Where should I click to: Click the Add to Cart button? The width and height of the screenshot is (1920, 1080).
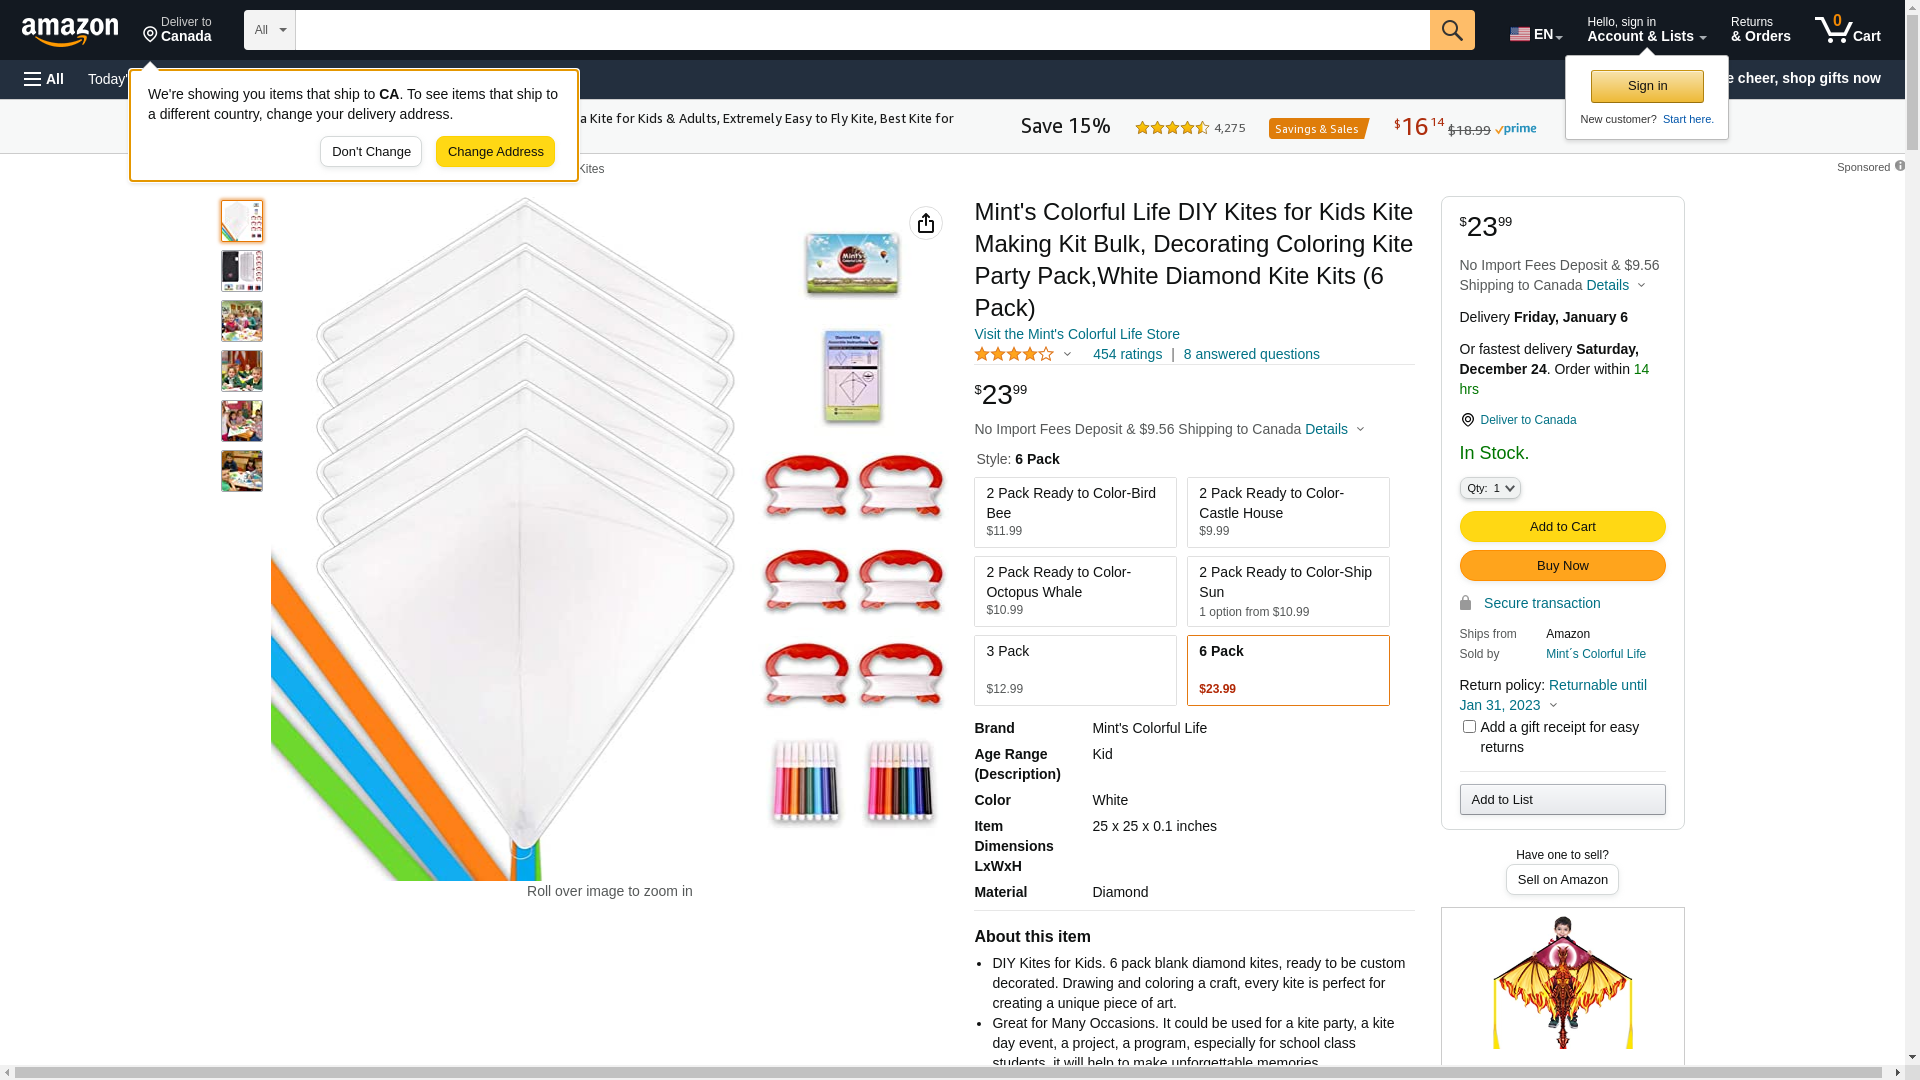pyautogui.click(x=1561, y=526)
